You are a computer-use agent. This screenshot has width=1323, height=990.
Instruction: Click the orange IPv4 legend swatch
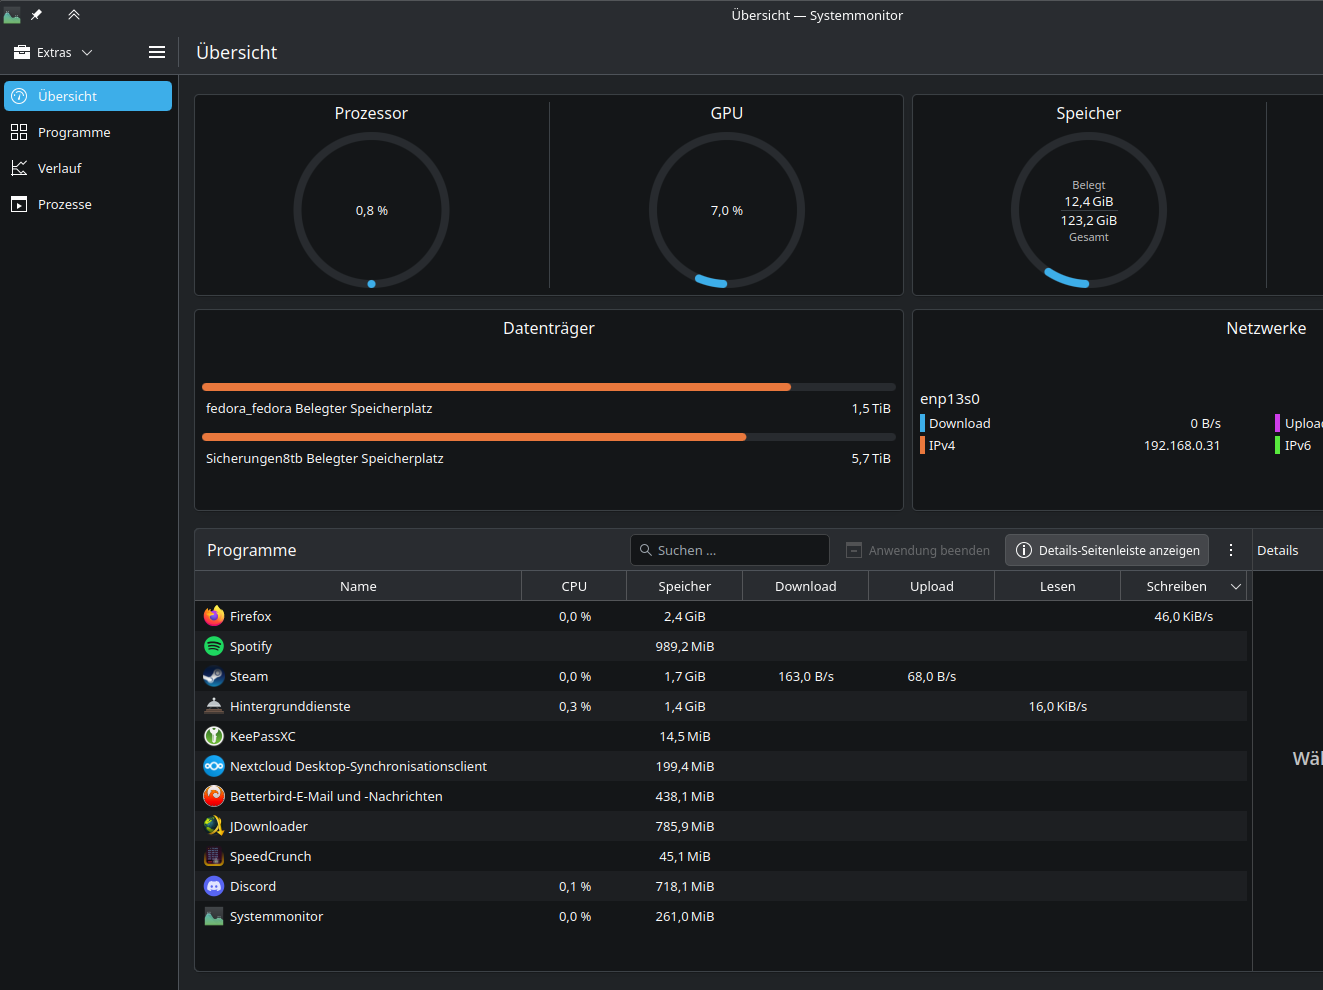coord(922,445)
